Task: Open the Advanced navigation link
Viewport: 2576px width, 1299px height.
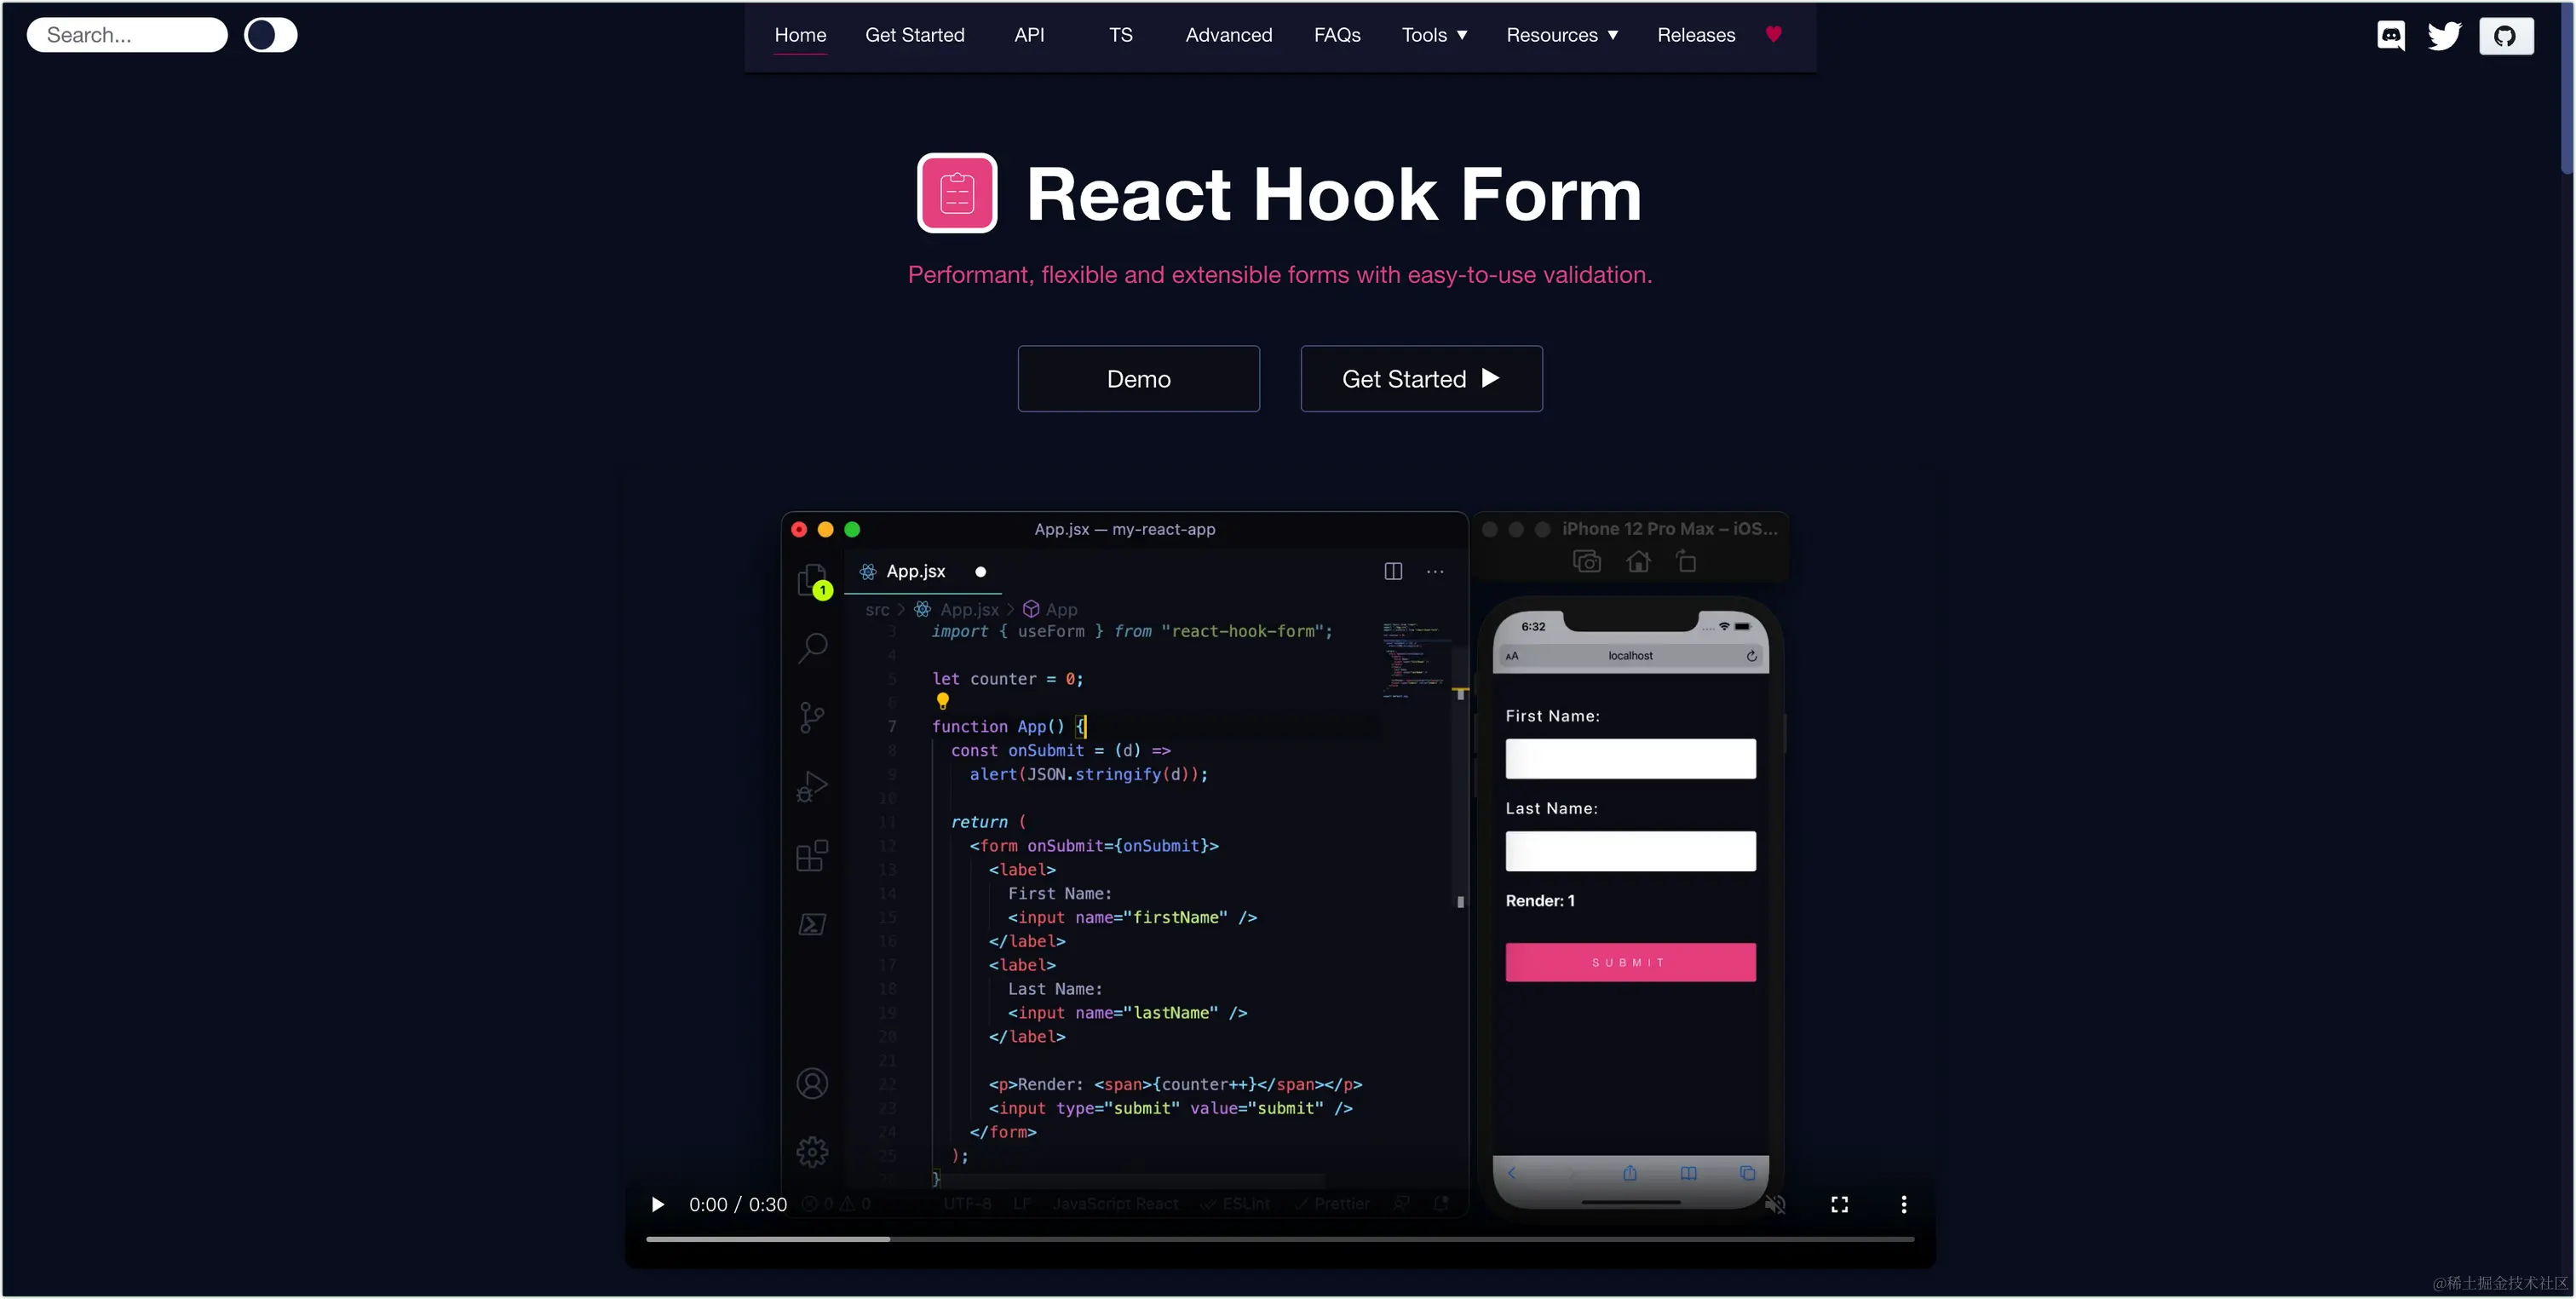Action: point(1228,35)
